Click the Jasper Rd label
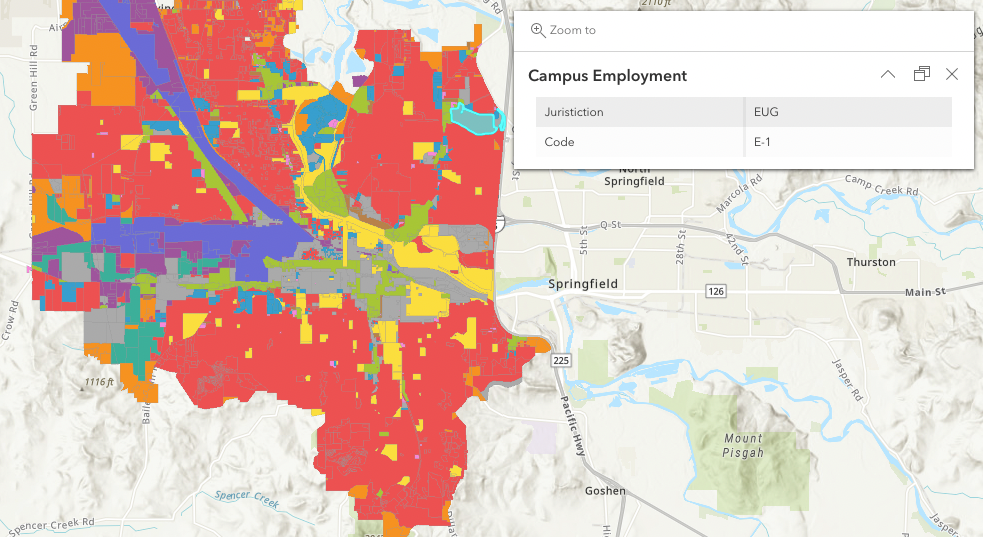The height and width of the screenshot is (537, 983). coord(847,380)
